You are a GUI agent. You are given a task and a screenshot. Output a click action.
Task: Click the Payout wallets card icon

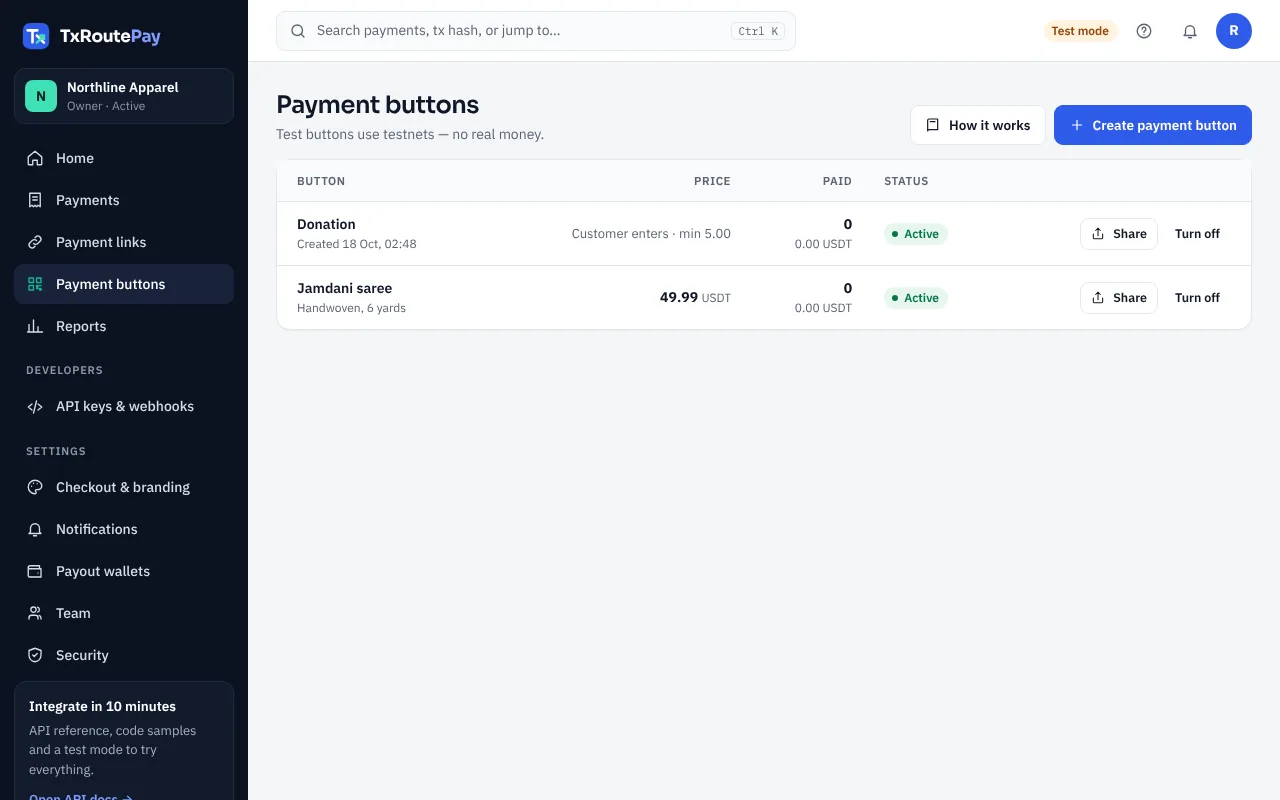35,571
